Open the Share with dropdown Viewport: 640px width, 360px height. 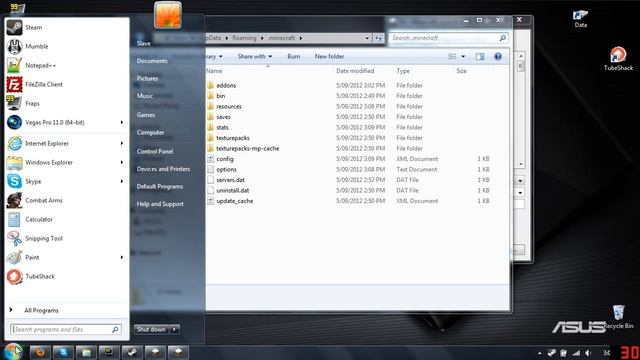pos(255,56)
